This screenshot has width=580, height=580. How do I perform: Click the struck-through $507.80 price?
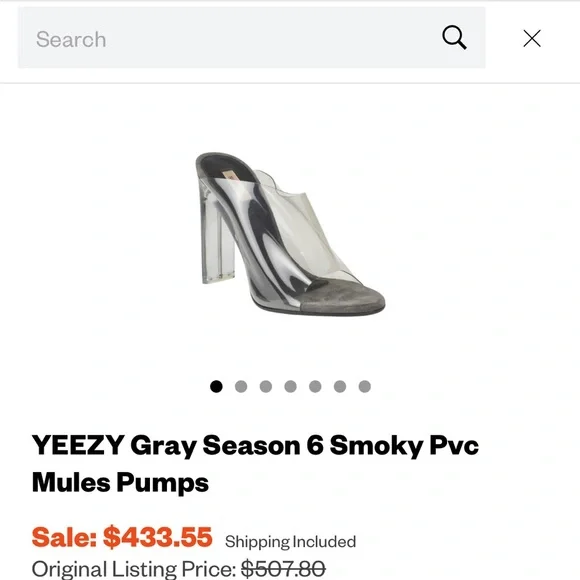[x=283, y=569]
